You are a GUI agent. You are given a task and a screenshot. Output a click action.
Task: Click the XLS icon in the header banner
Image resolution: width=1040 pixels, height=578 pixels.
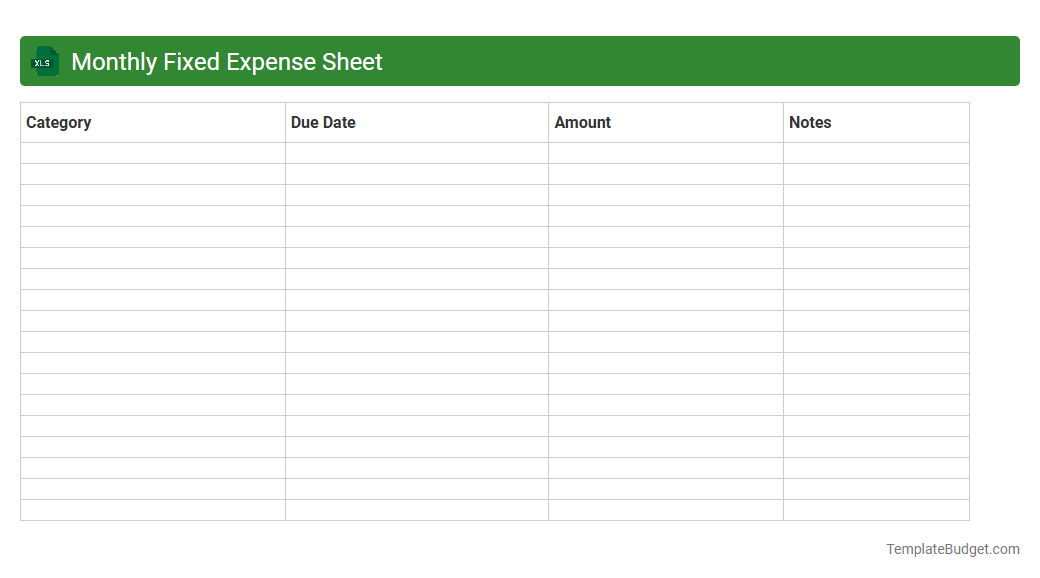[x=44, y=61]
